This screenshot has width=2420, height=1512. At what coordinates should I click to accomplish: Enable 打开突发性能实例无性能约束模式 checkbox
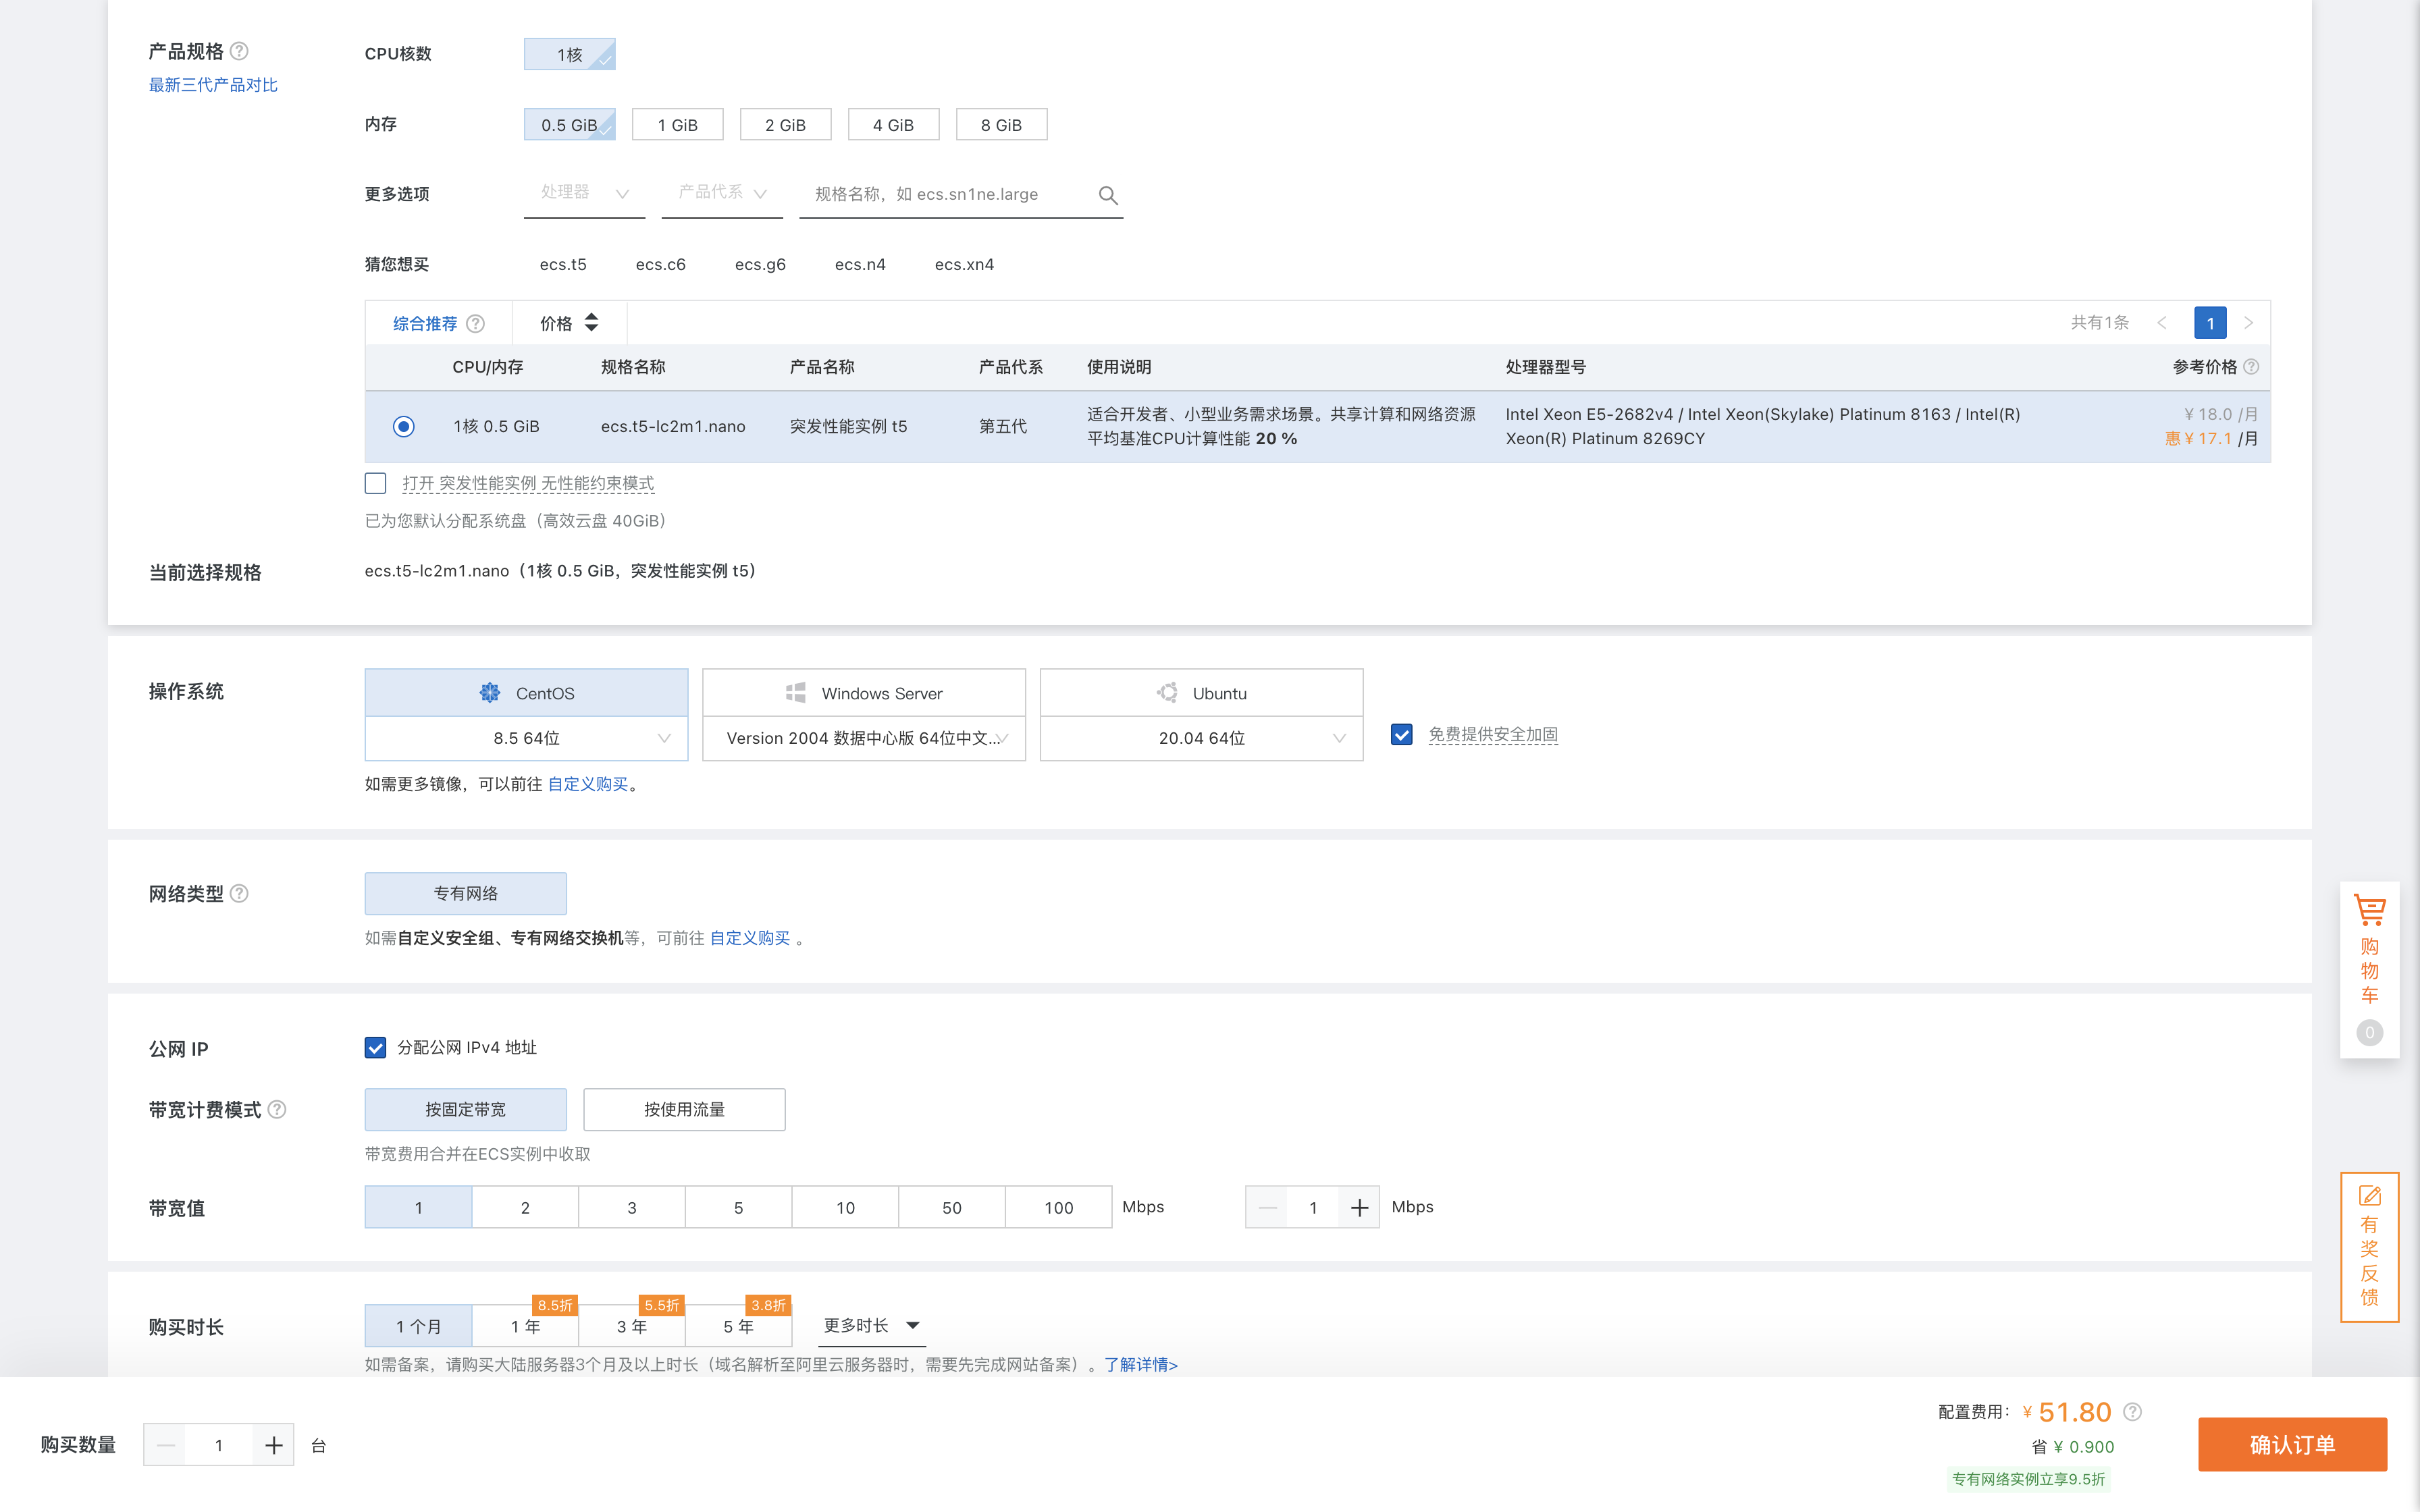375,483
